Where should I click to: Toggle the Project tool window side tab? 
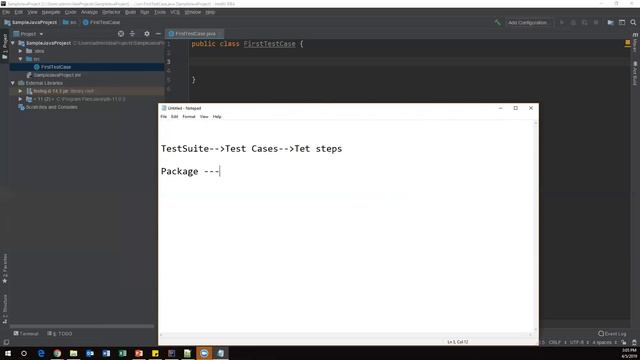tap(4, 46)
